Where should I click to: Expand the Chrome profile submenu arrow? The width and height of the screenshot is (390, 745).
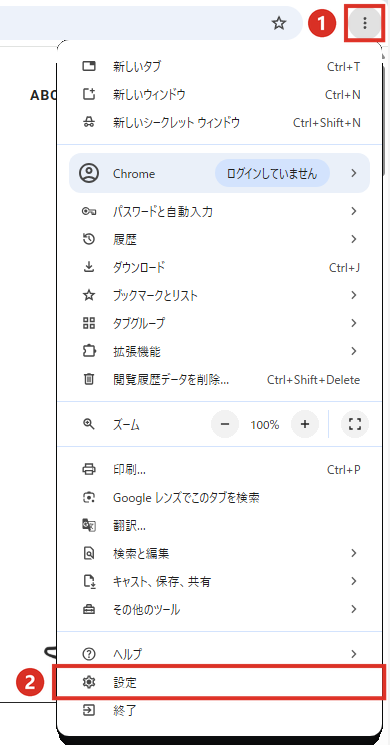pos(353,173)
